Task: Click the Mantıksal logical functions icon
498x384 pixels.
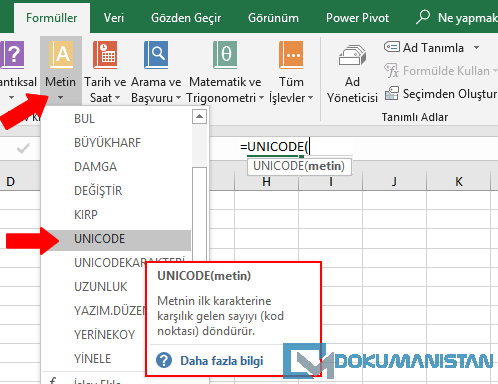Action: click(x=12, y=55)
